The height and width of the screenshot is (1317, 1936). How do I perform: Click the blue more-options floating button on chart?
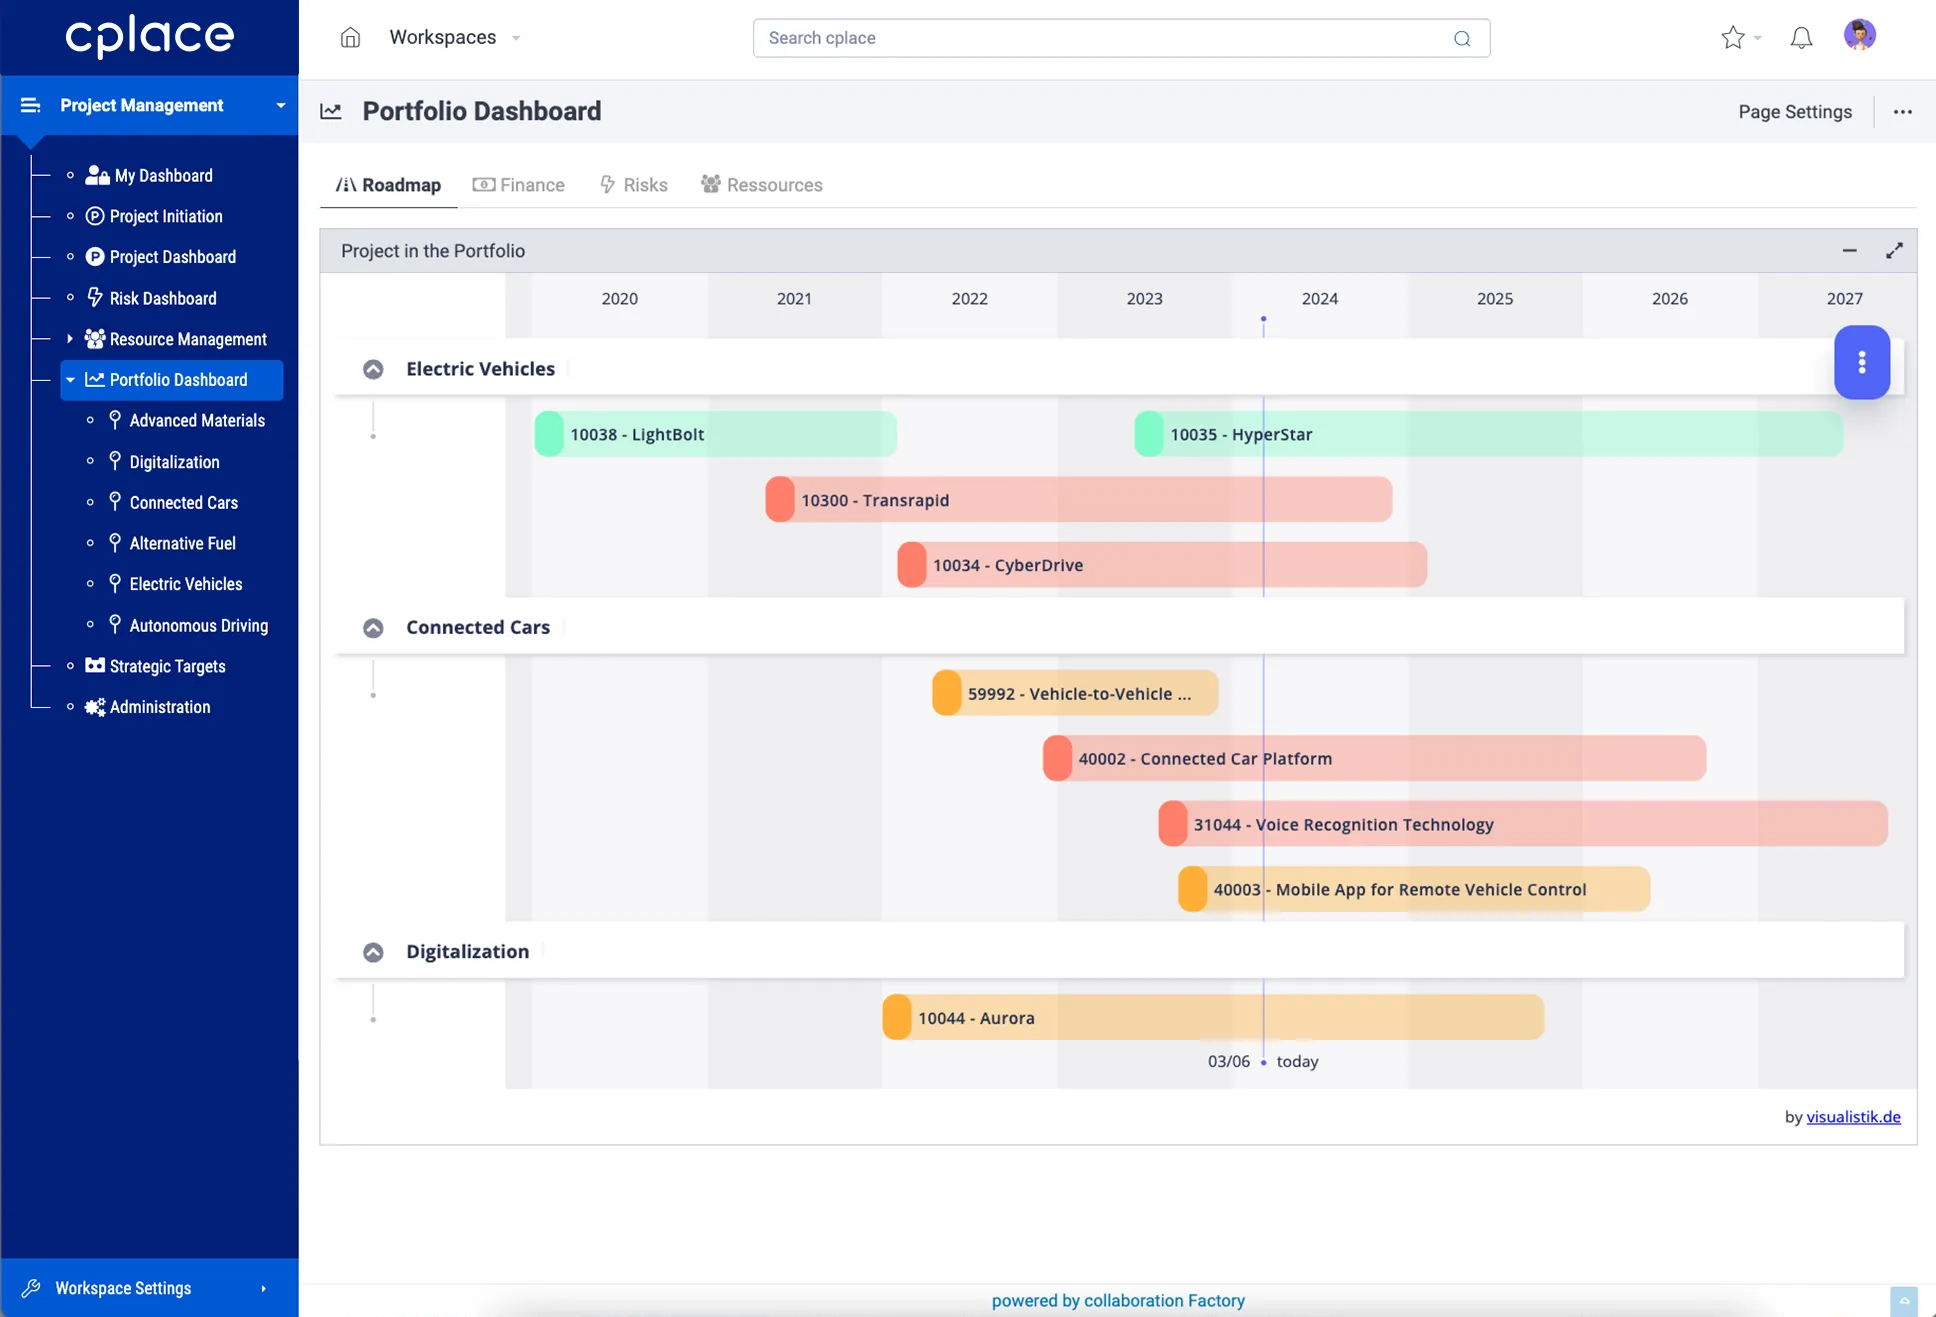click(1861, 363)
